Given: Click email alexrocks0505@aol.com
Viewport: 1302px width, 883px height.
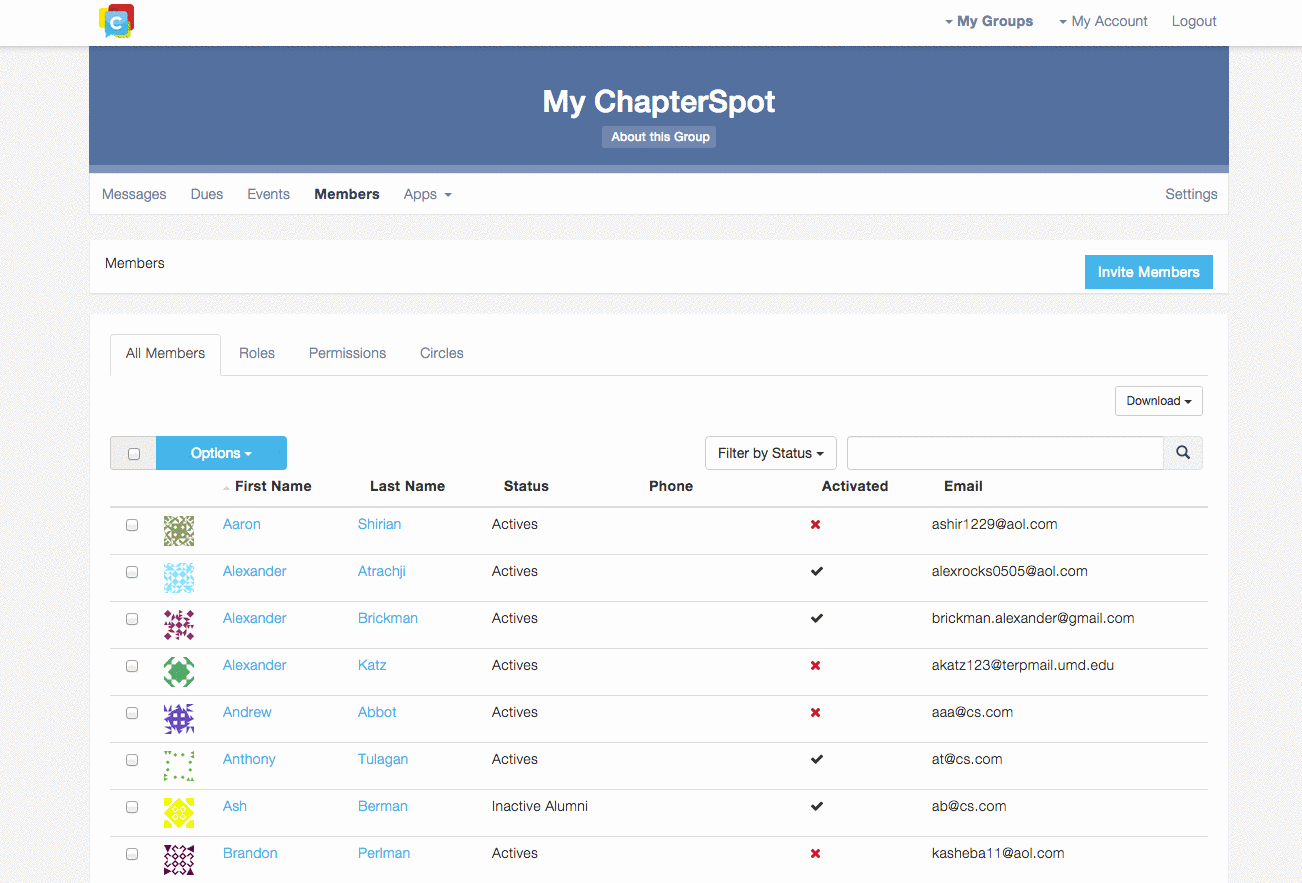Looking at the screenshot, I should coord(1010,571).
